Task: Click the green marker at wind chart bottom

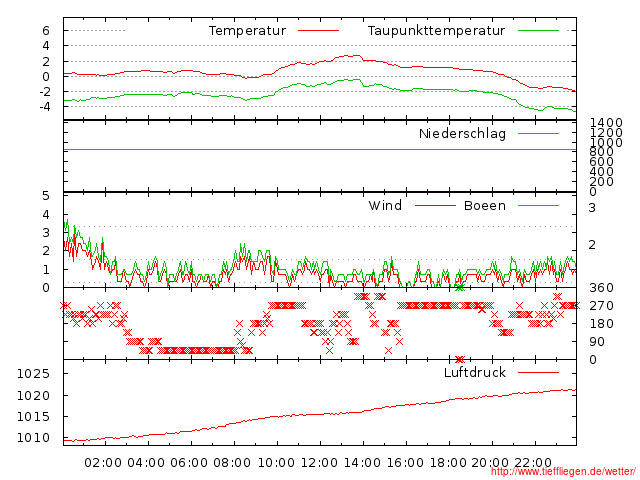Action: pyautogui.click(x=460, y=288)
